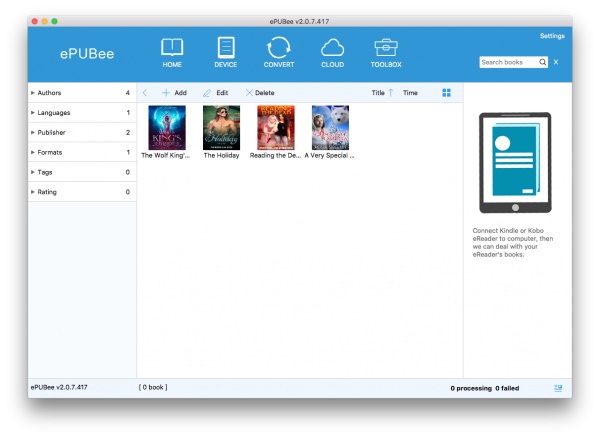Image resolution: width=600 pixels, height=438 pixels.
Task: Click the '[ 0 book ]' status text
Action: point(153,387)
